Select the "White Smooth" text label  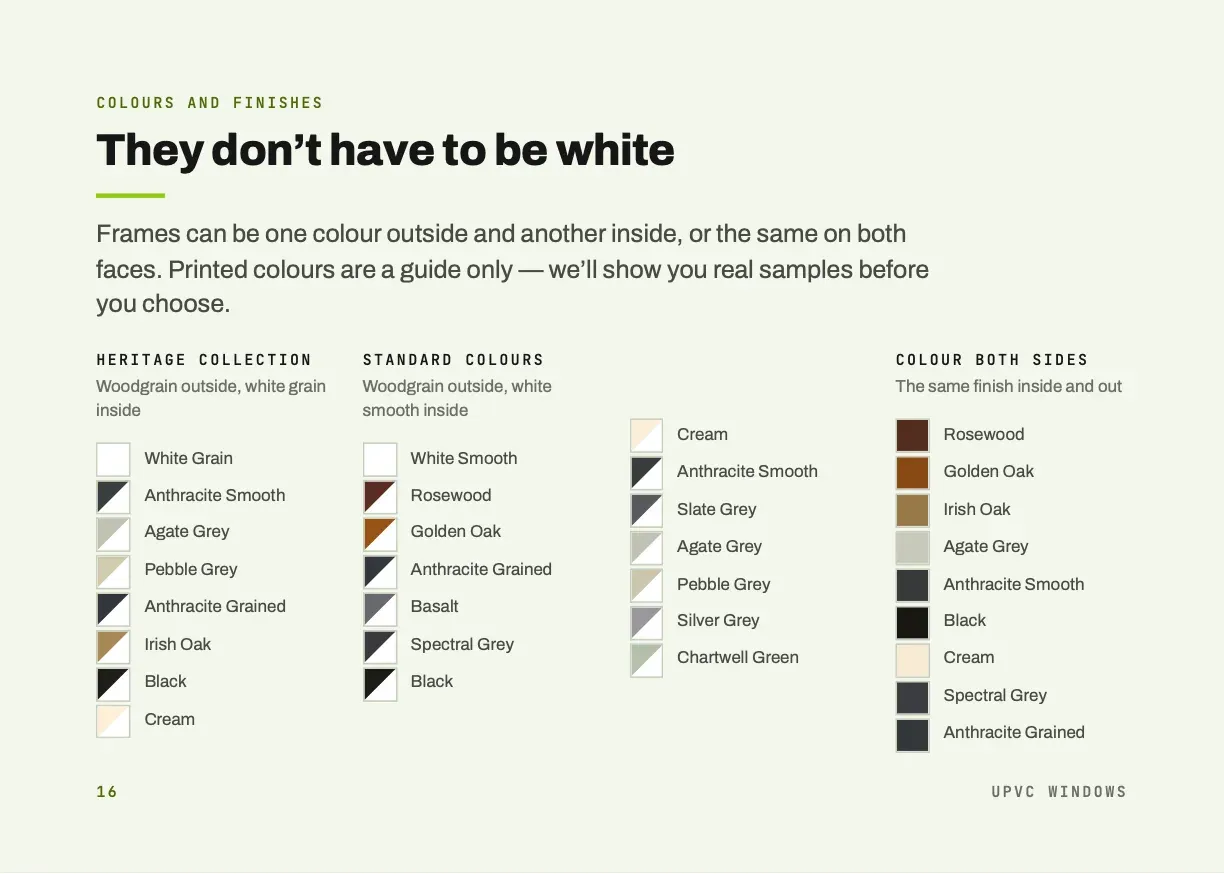pyautogui.click(x=464, y=459)
